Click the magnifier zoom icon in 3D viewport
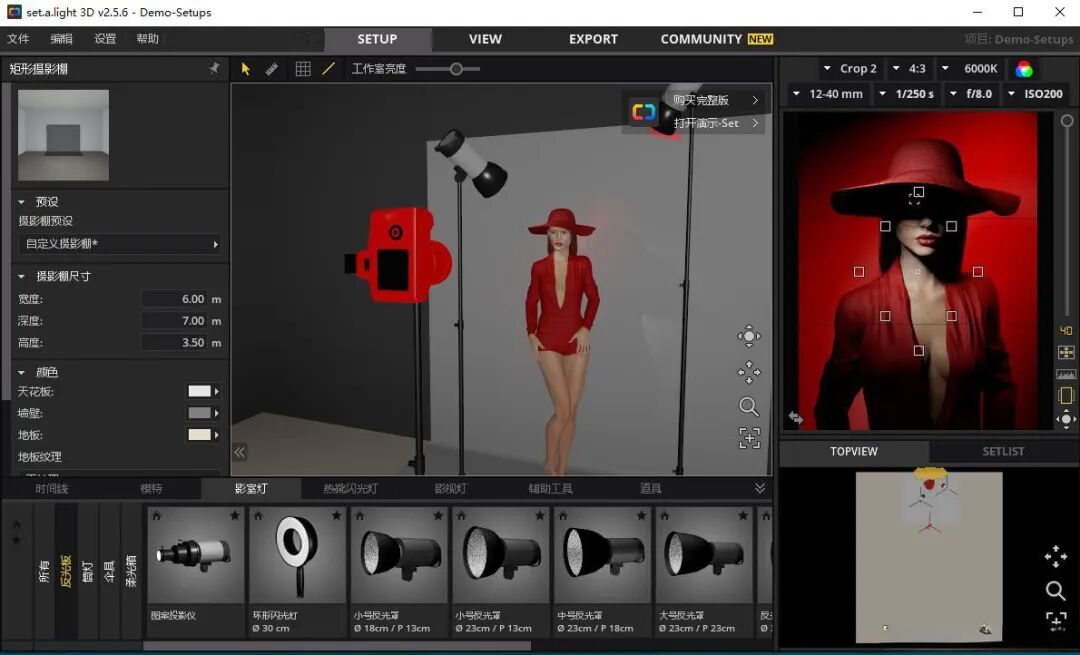The width and height of the screenshot is (1080, 655). tap(748, 407)
